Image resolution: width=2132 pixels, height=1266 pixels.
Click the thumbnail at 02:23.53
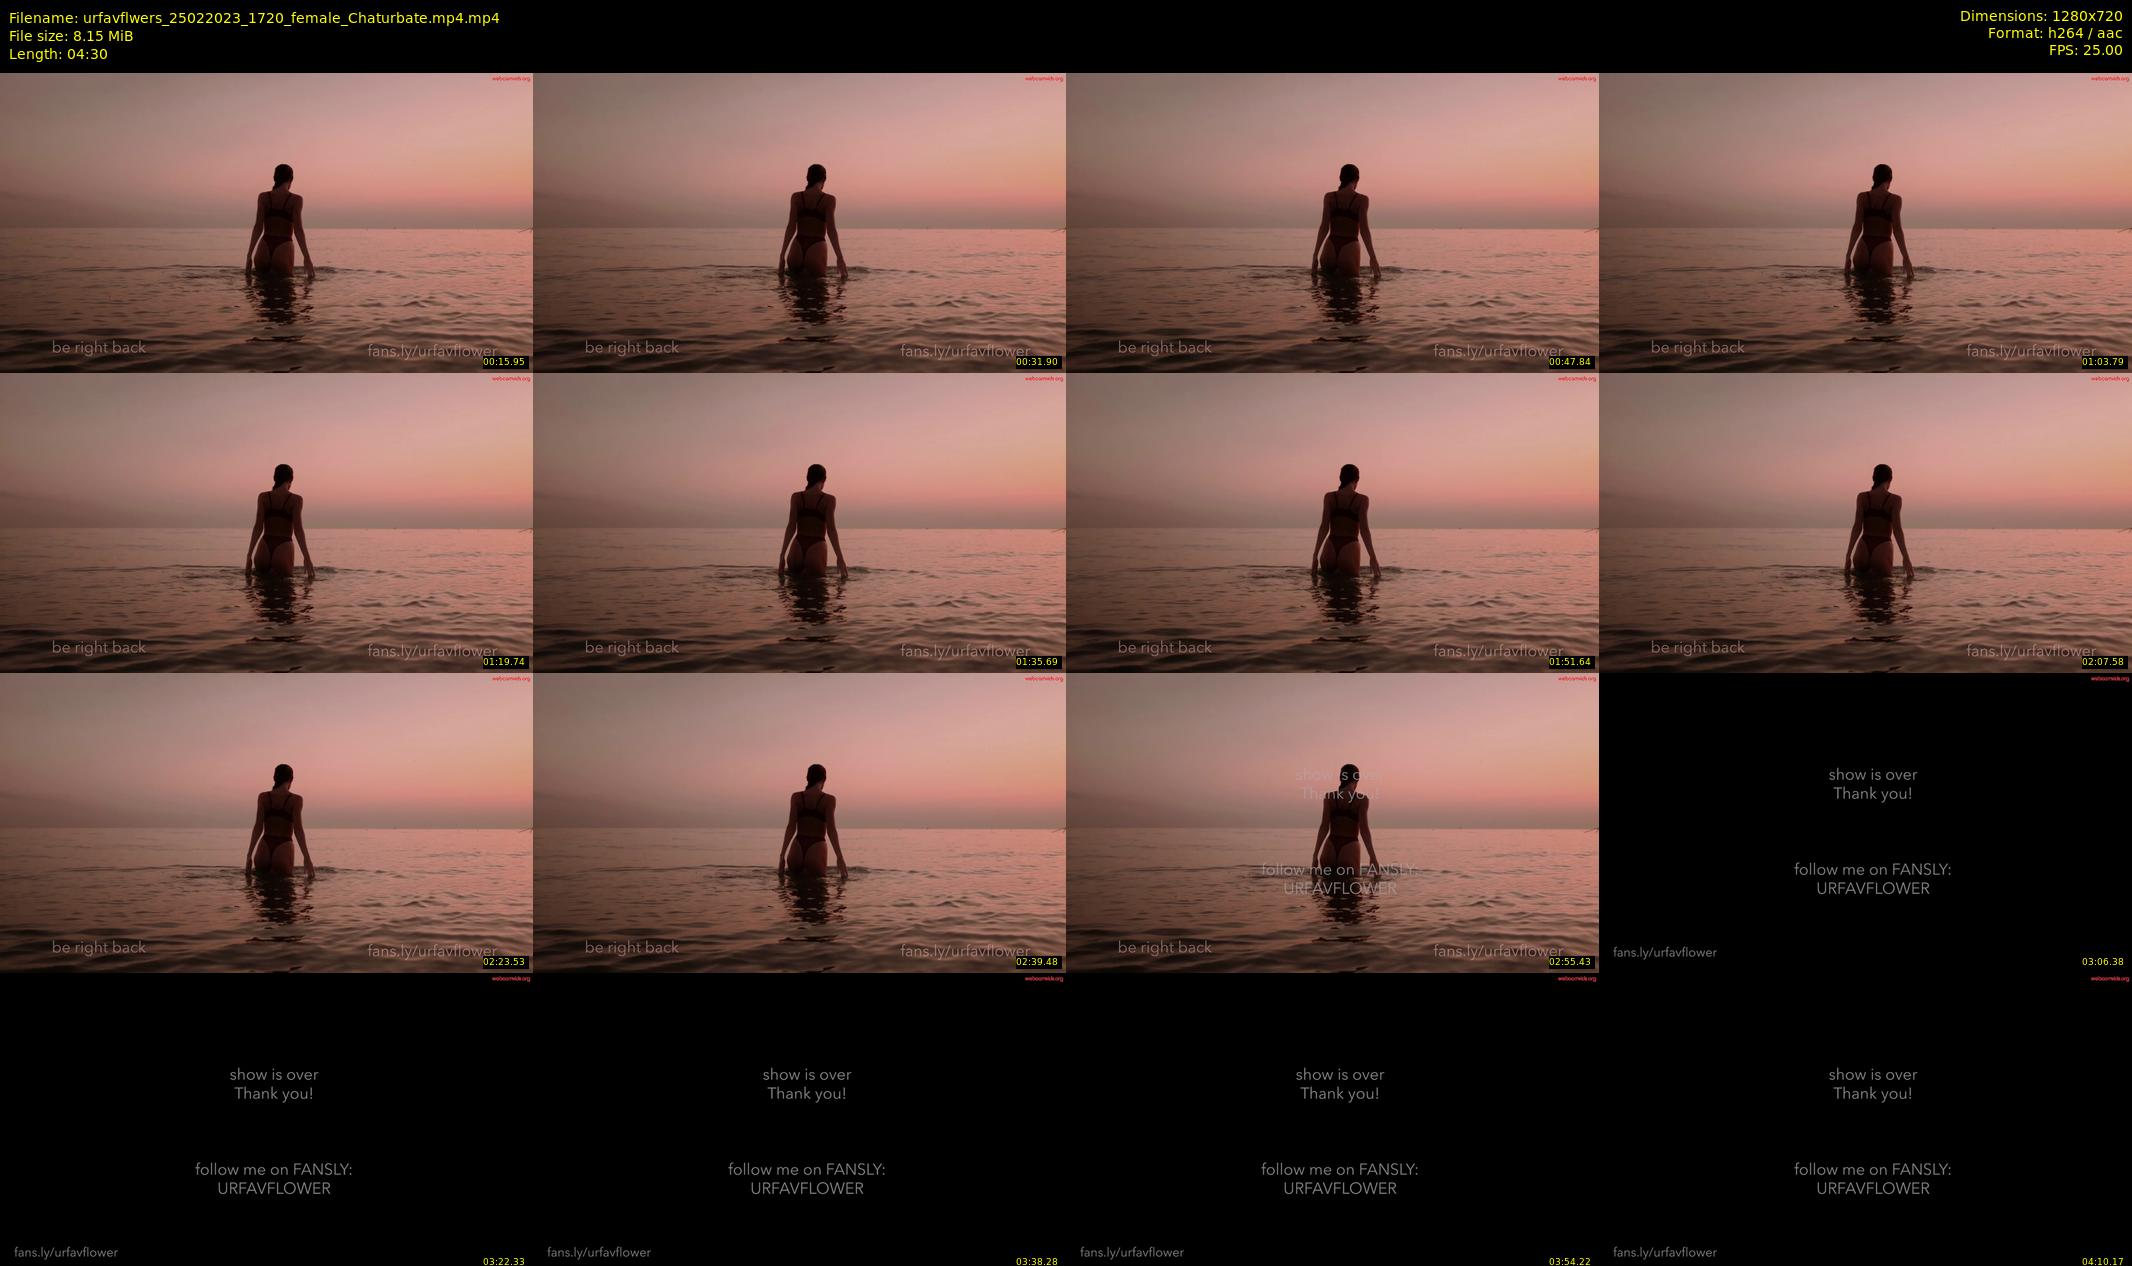tap(266, 822)
